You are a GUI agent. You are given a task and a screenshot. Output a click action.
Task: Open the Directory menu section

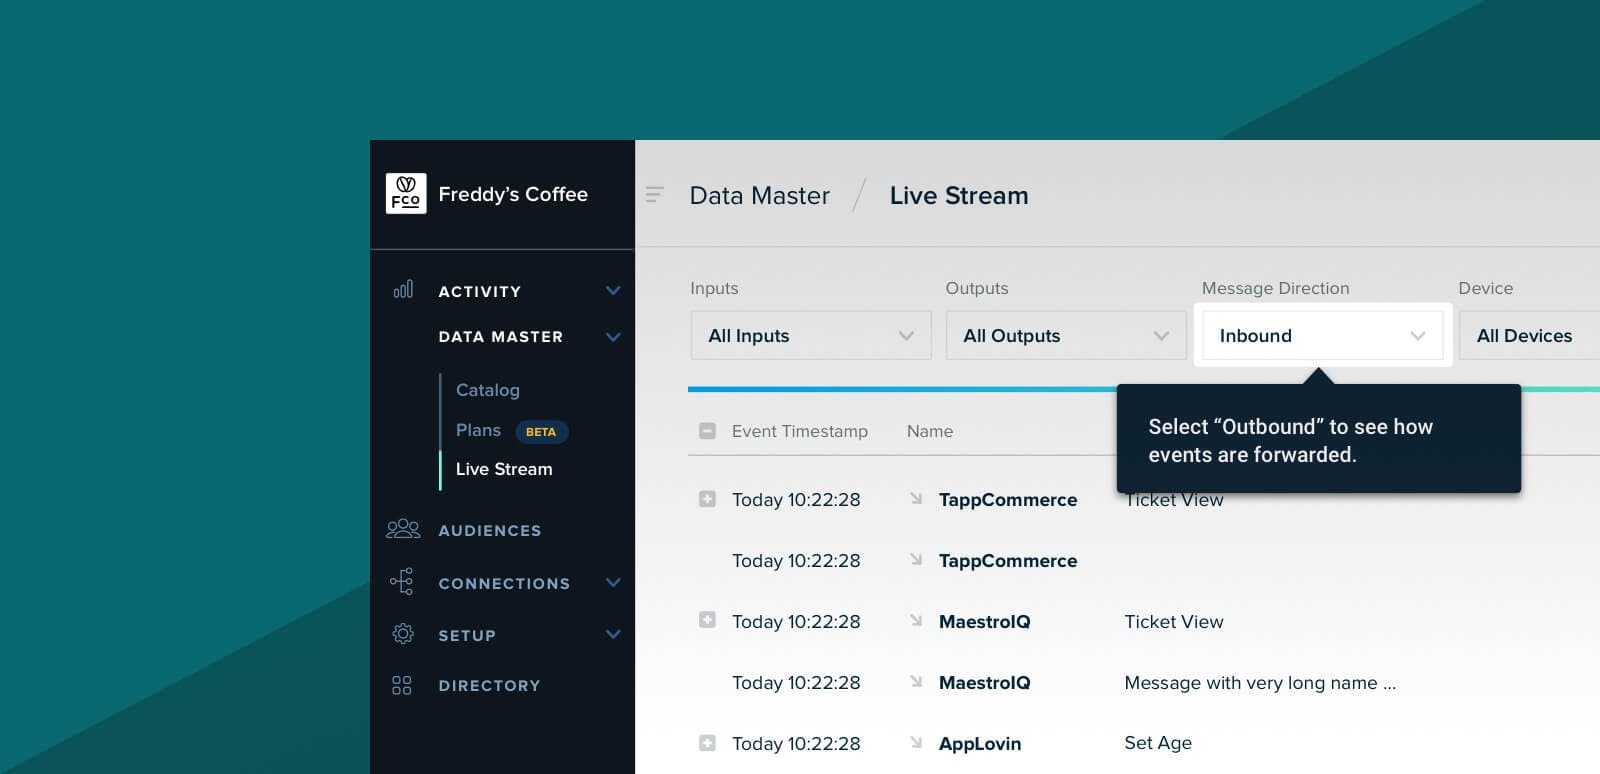coord(489,685)
